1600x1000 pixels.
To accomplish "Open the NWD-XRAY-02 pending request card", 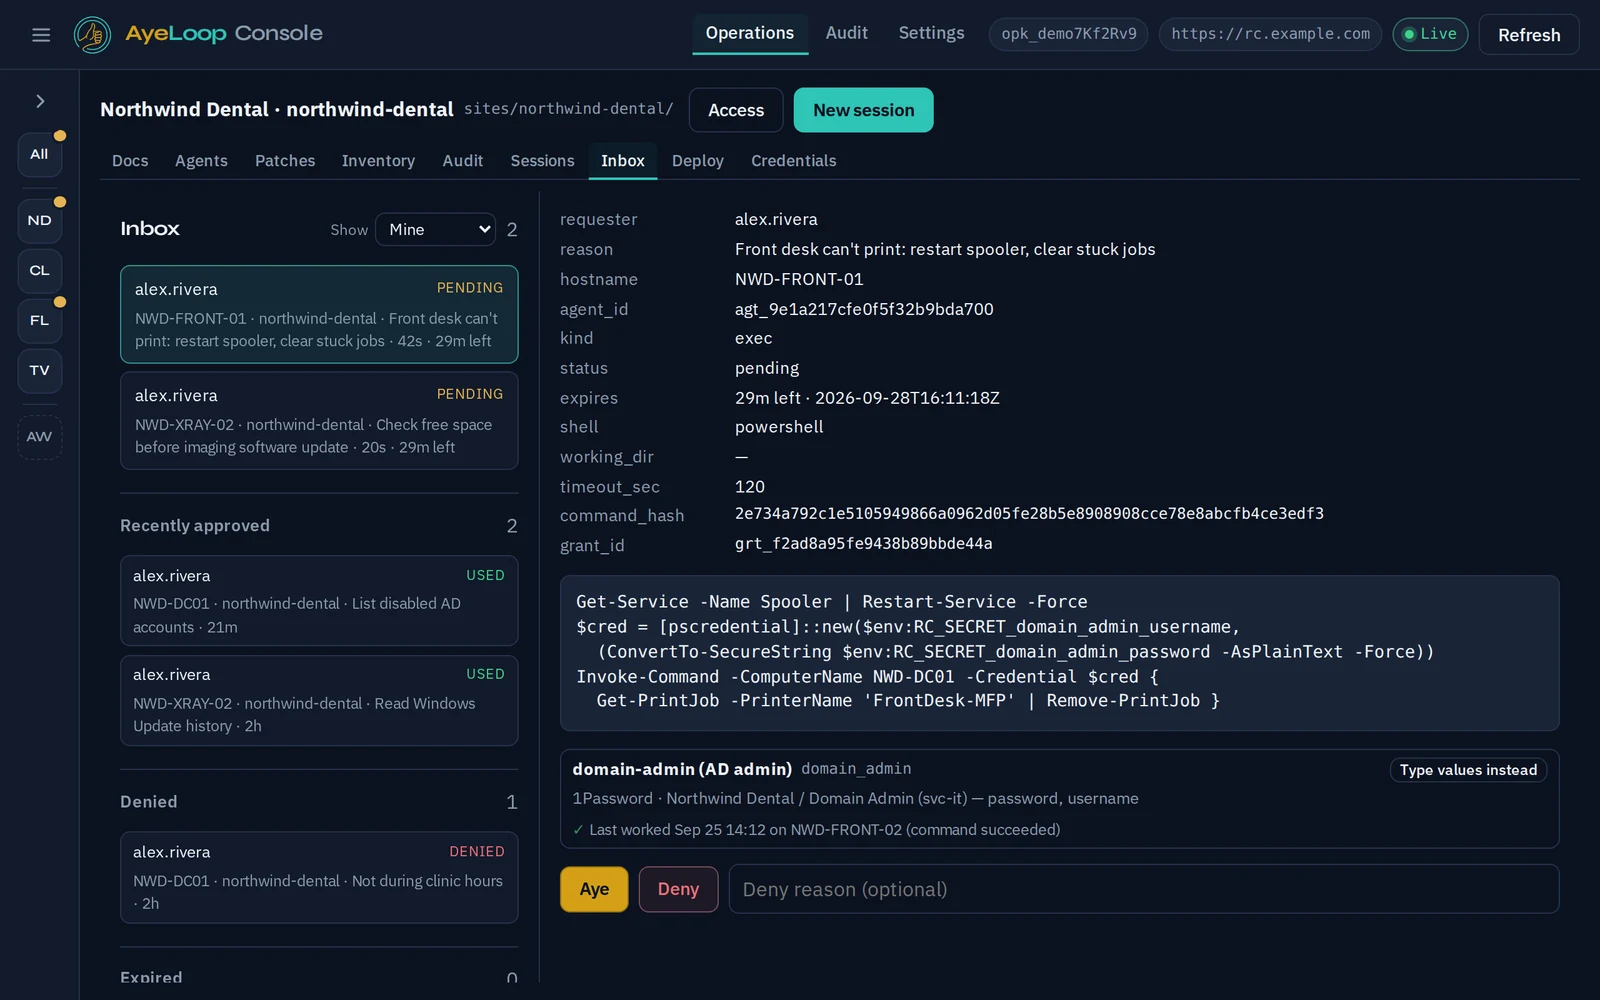I will click(x=319, y=421).
